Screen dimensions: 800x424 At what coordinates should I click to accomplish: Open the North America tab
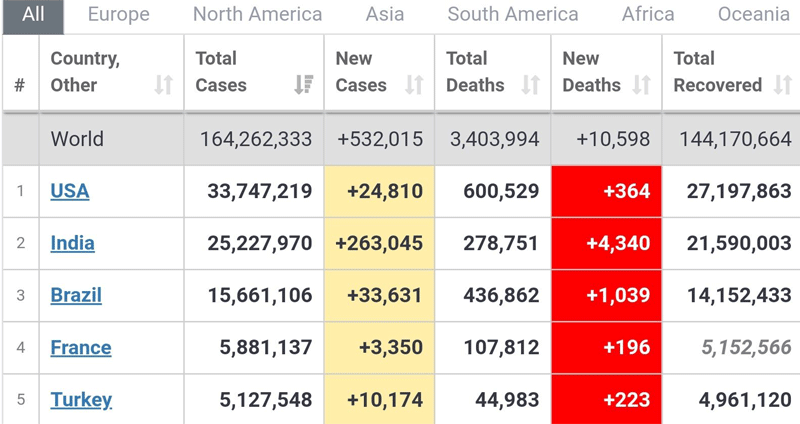(257, 15)
